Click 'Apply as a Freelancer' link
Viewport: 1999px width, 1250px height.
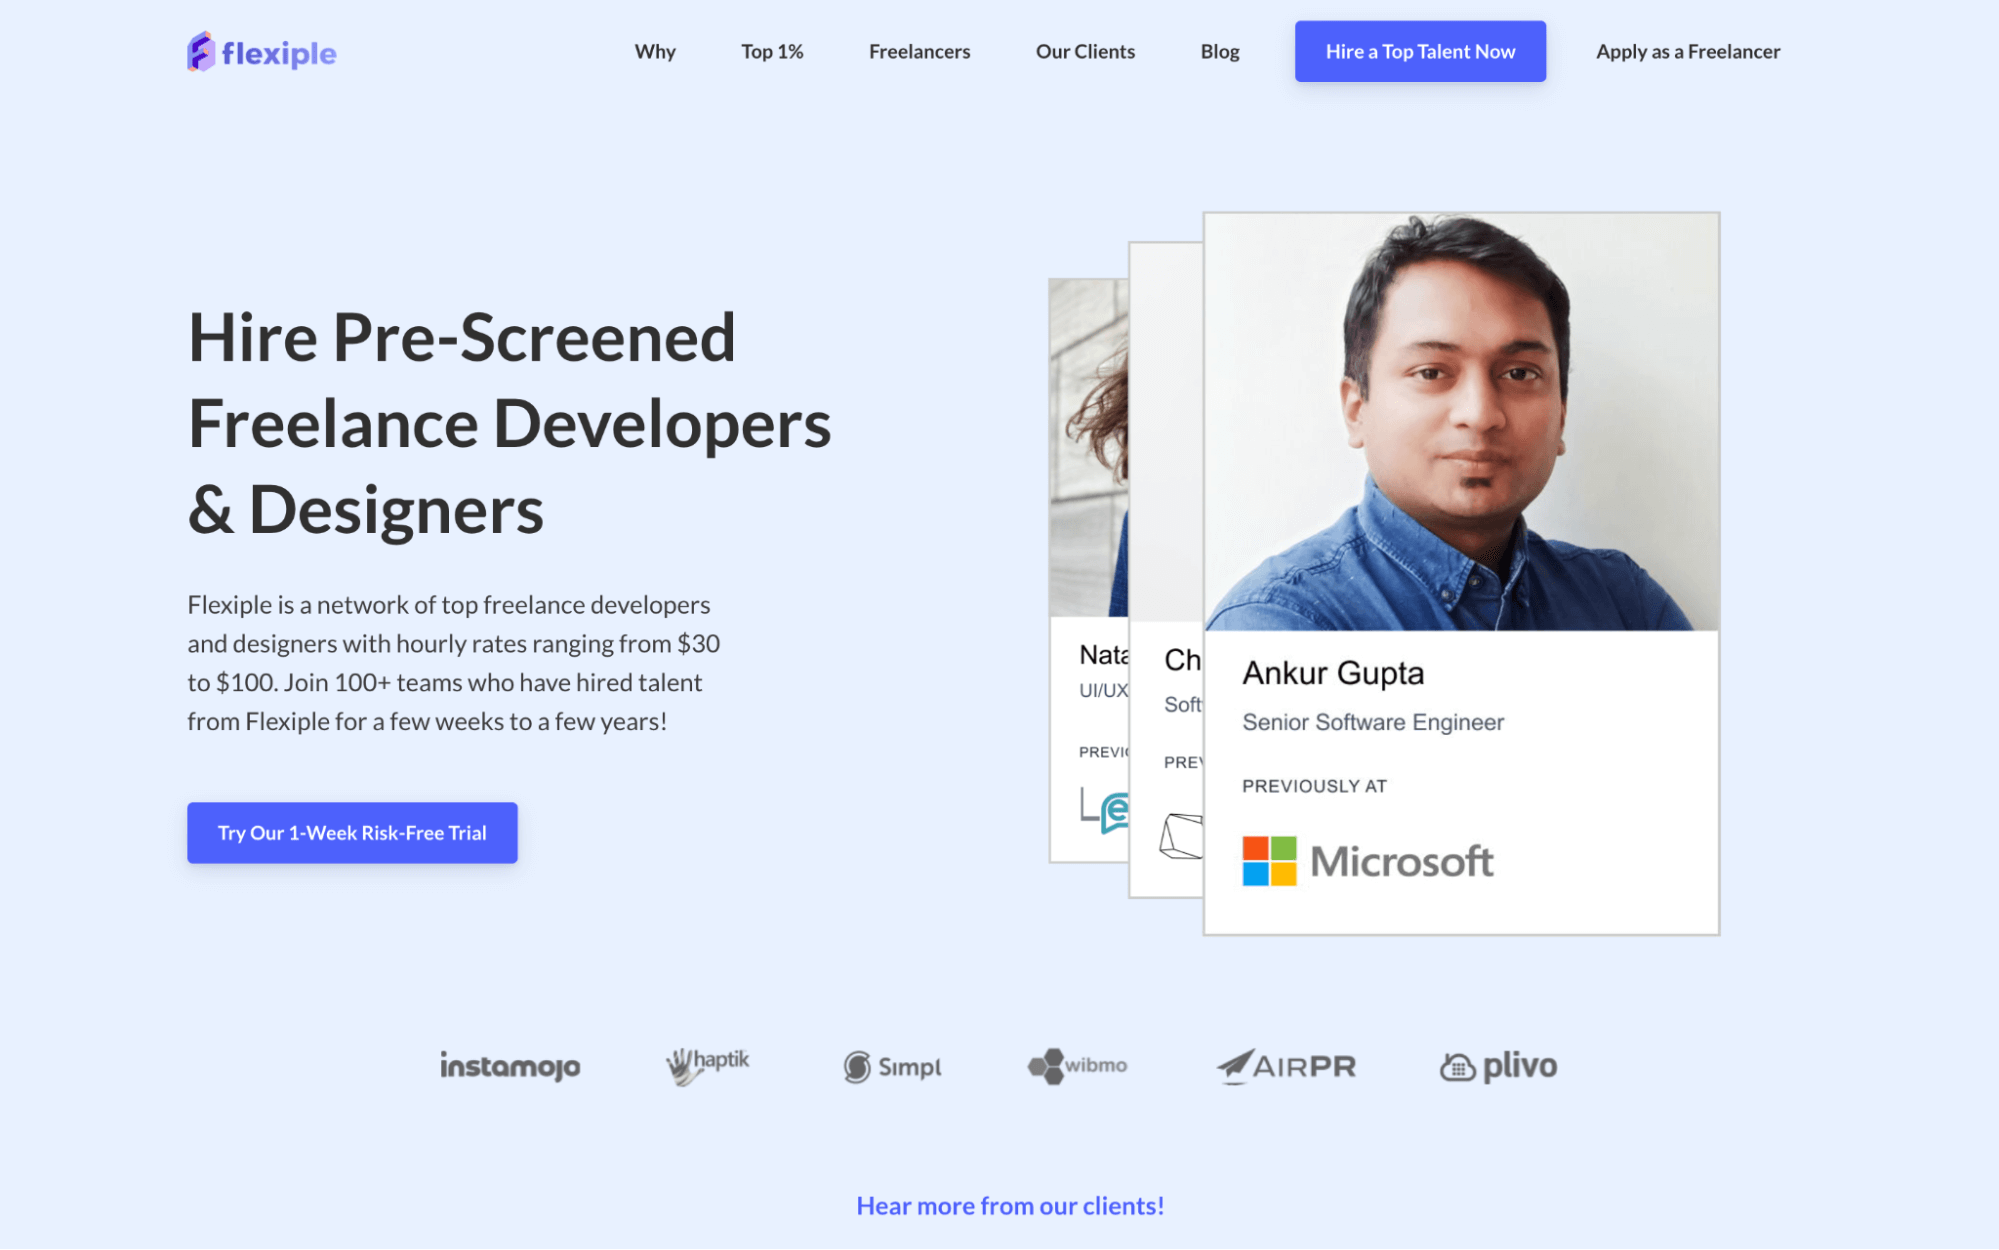(1686, 50)
